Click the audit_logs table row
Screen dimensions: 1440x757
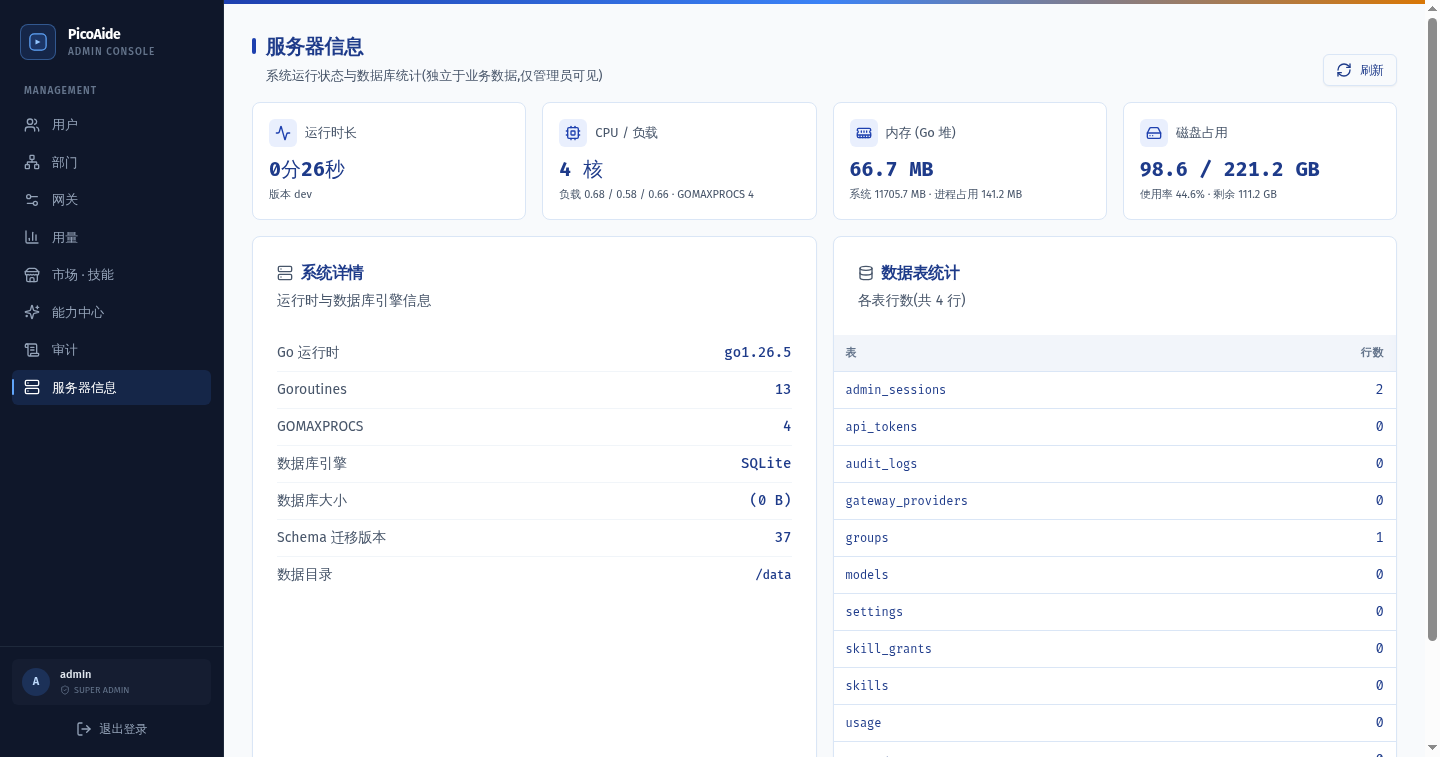click(x=1115, y=464)
